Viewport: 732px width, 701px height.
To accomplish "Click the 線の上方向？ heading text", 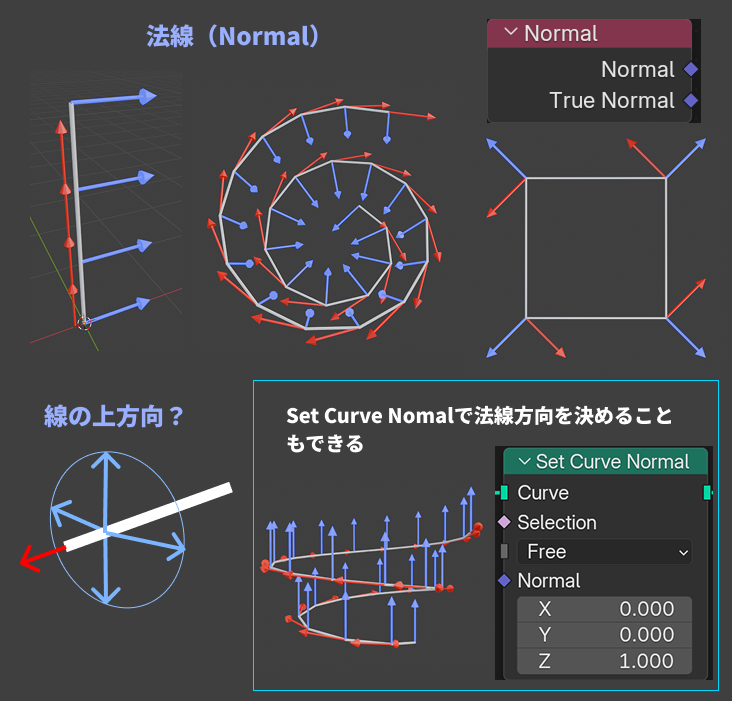I will (114, 415).
